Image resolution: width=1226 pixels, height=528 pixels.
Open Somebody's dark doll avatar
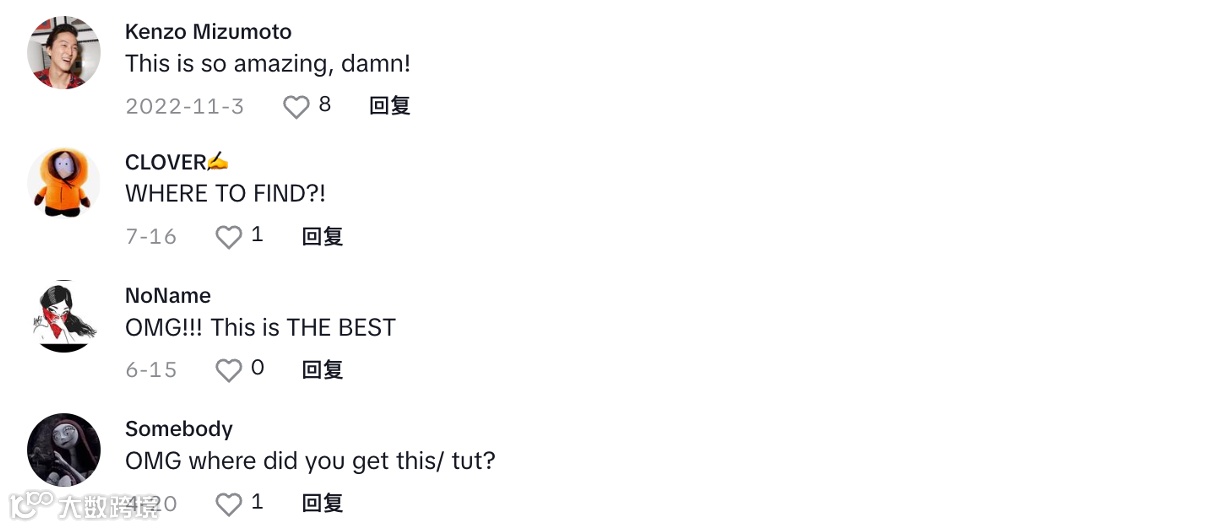pyautogui.click(x=63, y=449)
